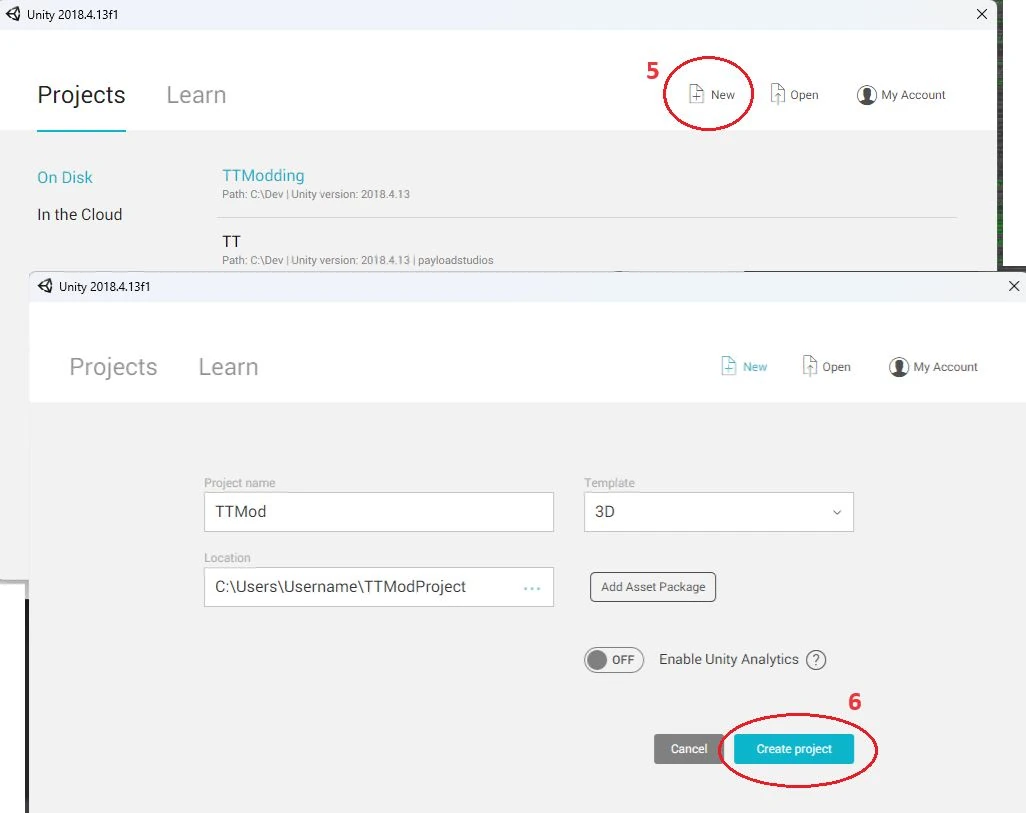Close the back Unity 2018.4.13f1 window

click(982, 14)
